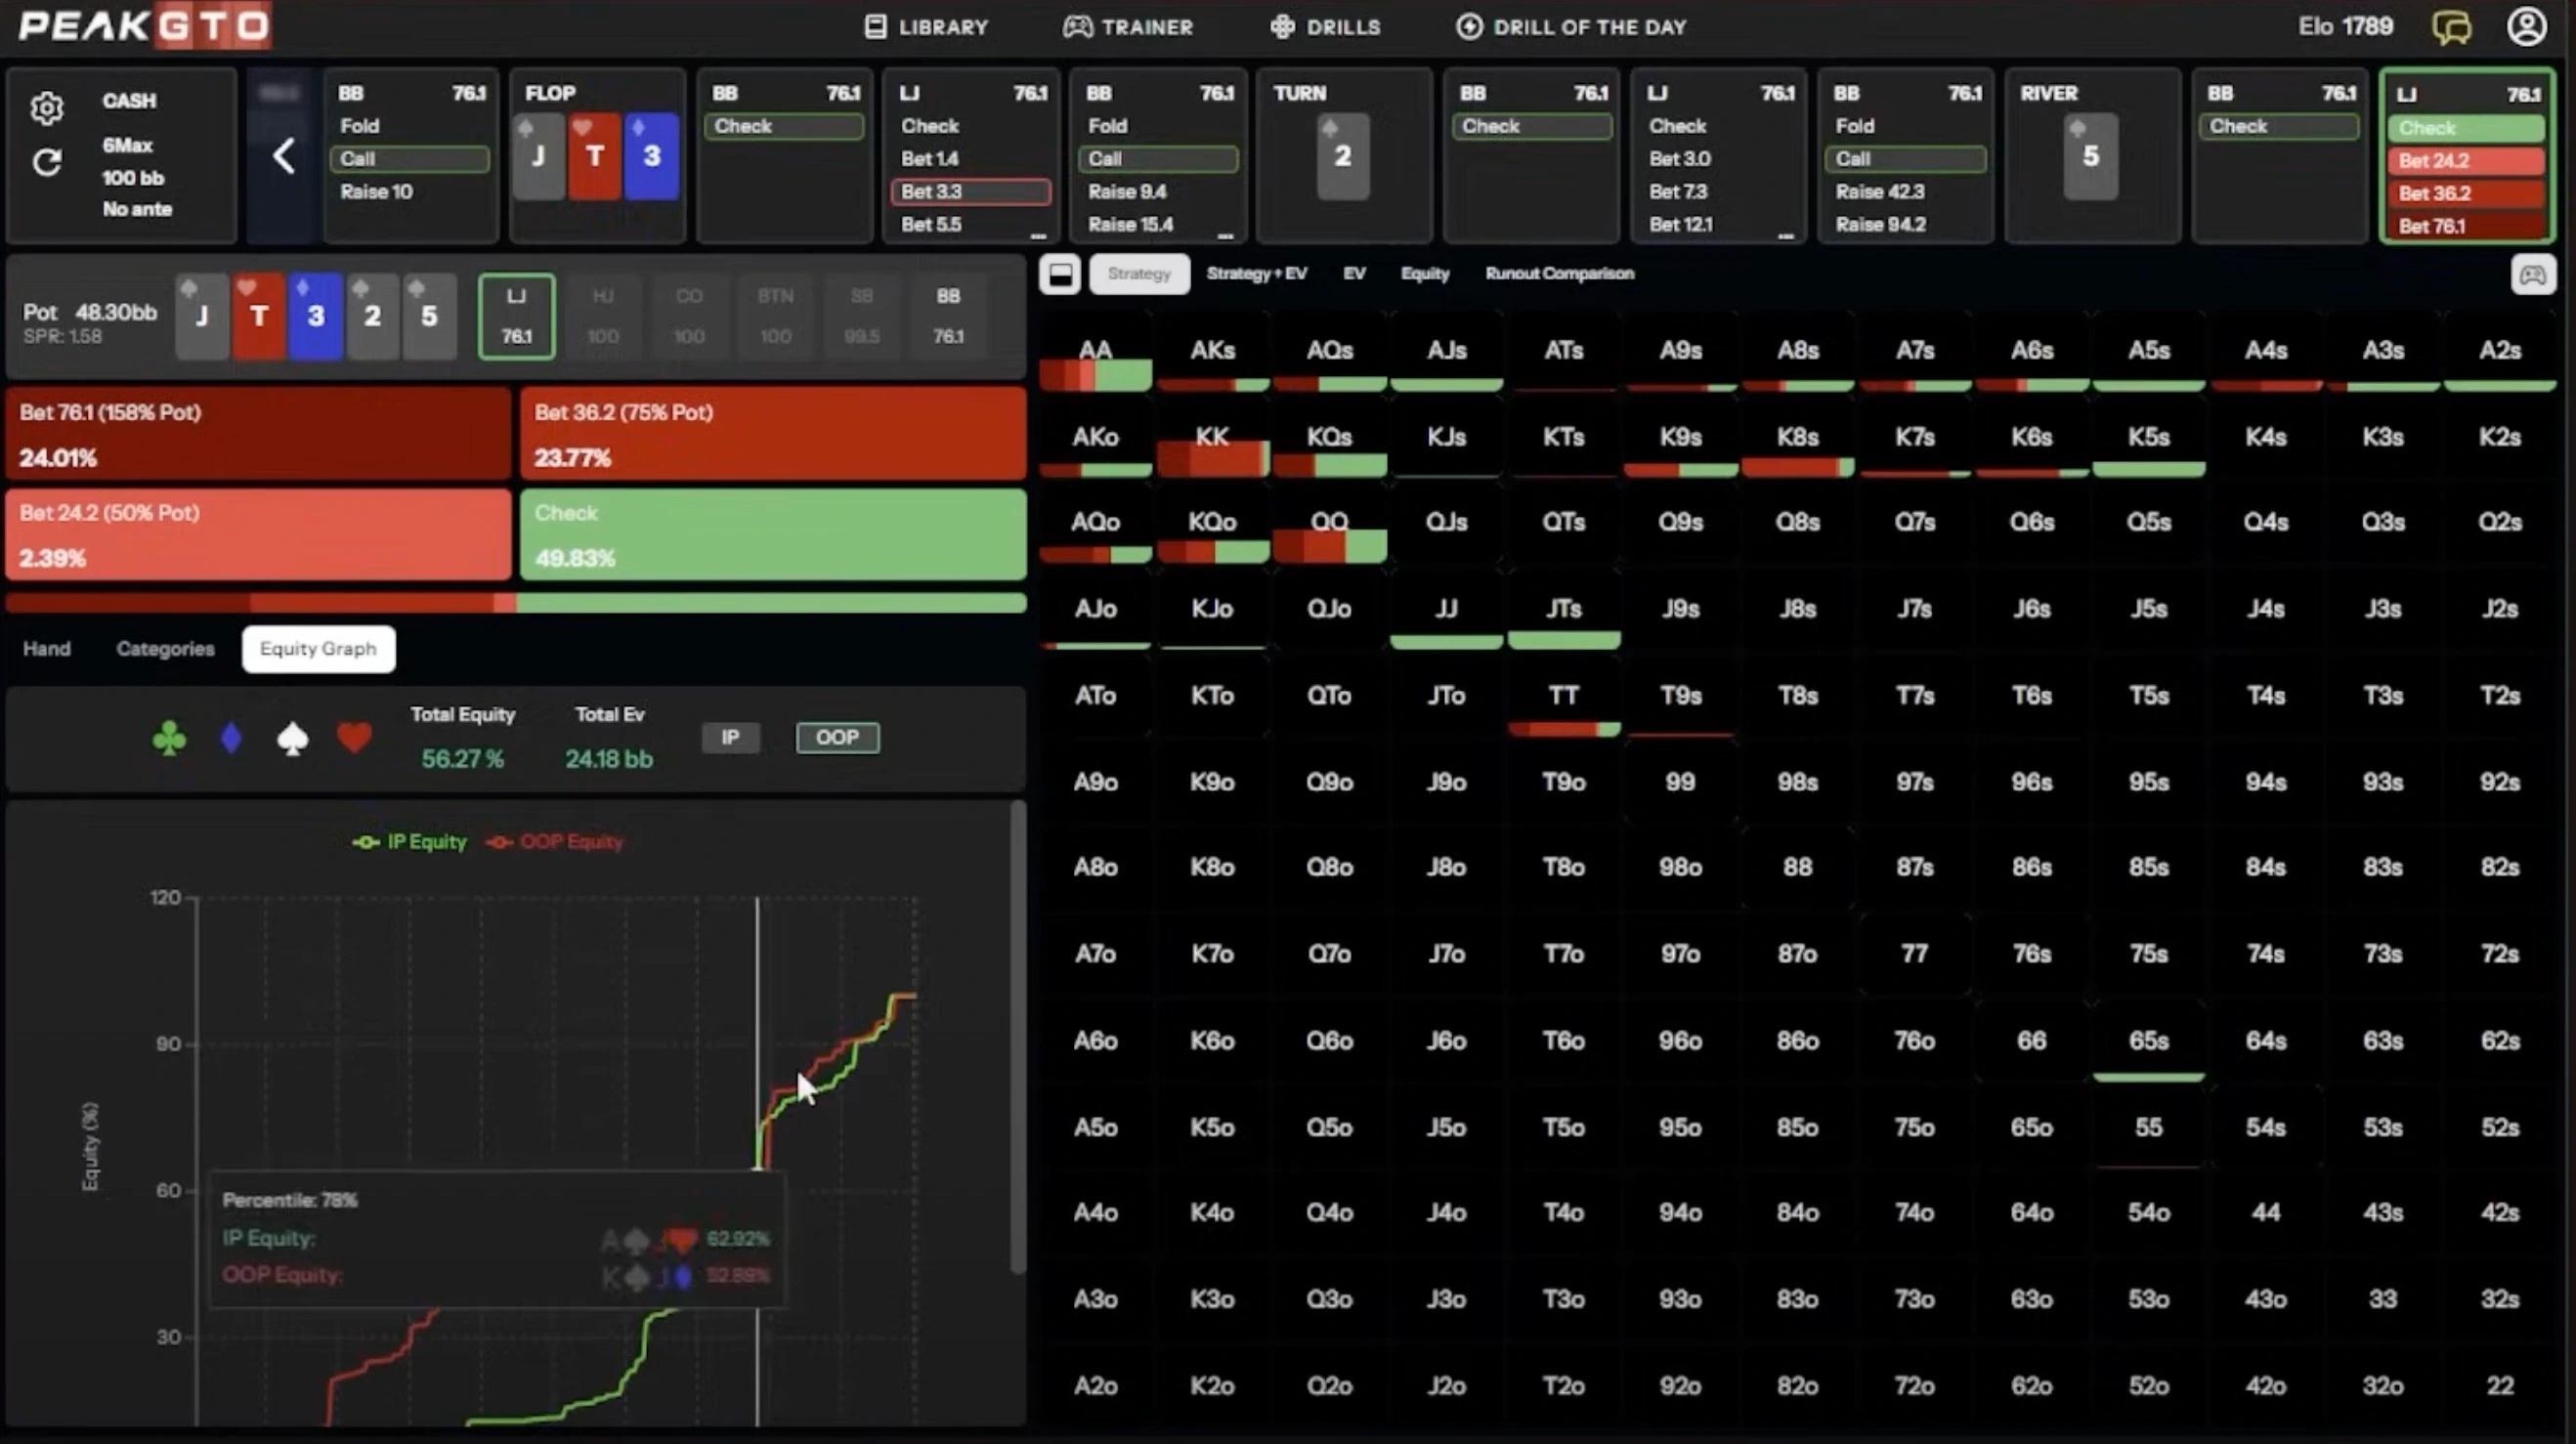
Task: Click the refresh/reset icon
Action: pos(46,162)
